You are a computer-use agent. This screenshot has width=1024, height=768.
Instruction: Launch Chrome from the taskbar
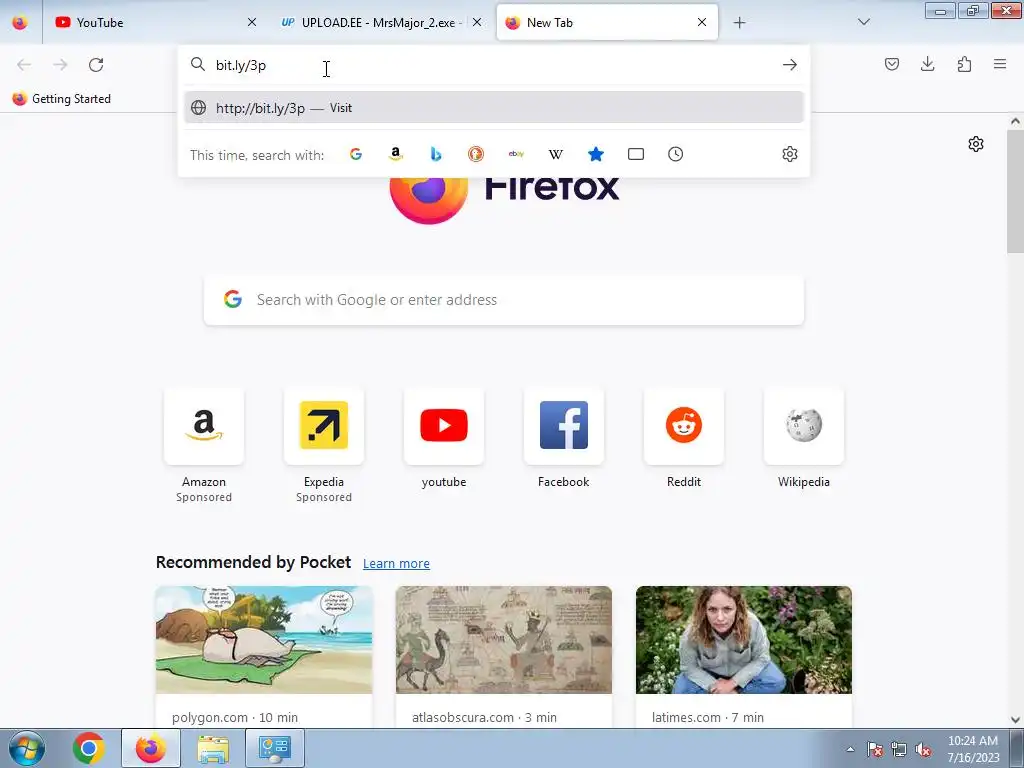(89, 748)
